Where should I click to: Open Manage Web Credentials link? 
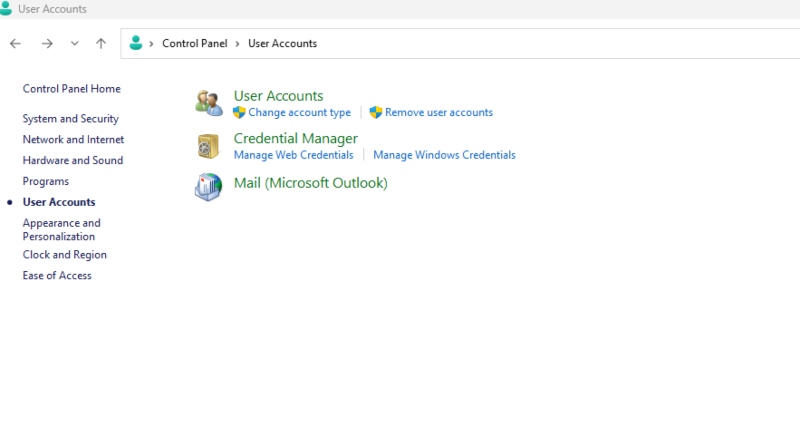coord(293,155)
